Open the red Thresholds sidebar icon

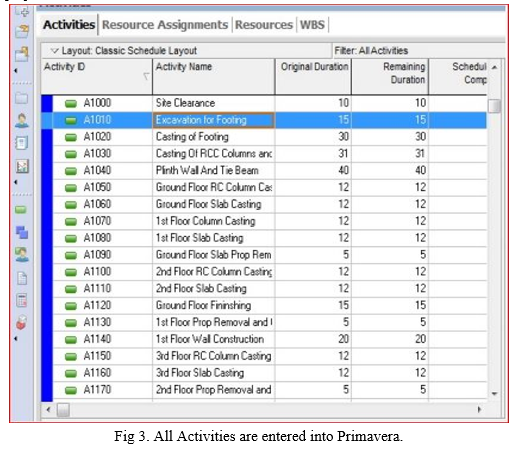21,323
